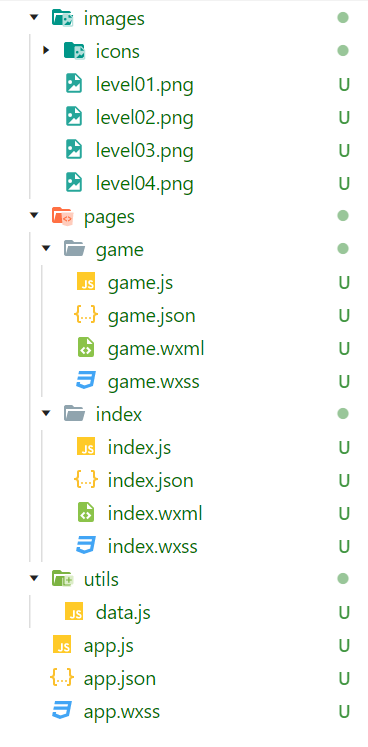Open app.wxss file name

[x=122, y=712]
